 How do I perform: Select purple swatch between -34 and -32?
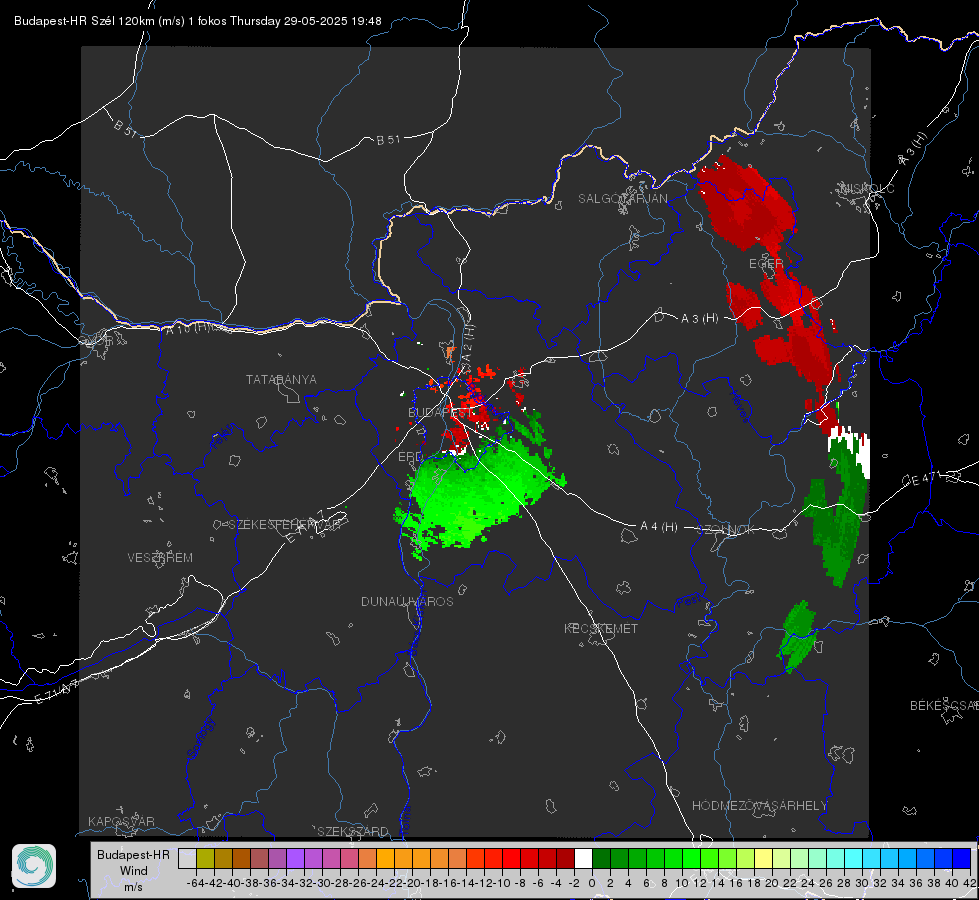click(x=295, y=858)
